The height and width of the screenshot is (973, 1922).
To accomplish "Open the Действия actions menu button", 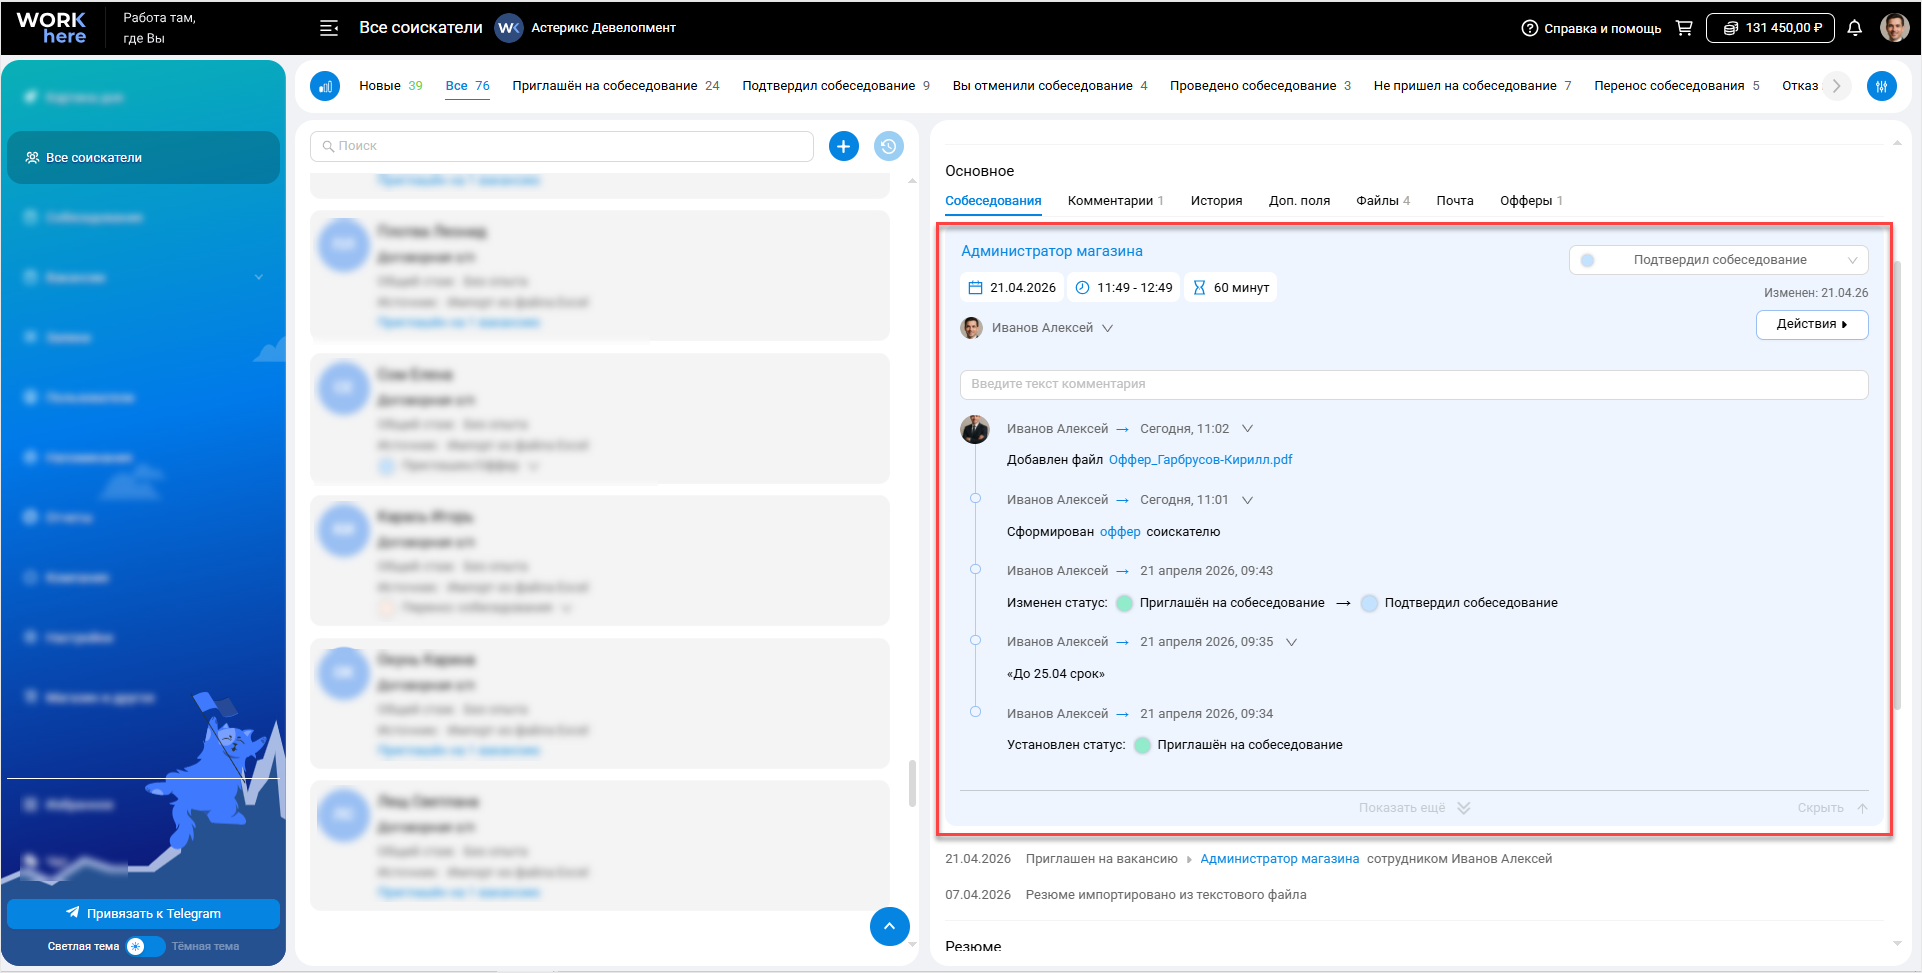I will coord(1812,324).
